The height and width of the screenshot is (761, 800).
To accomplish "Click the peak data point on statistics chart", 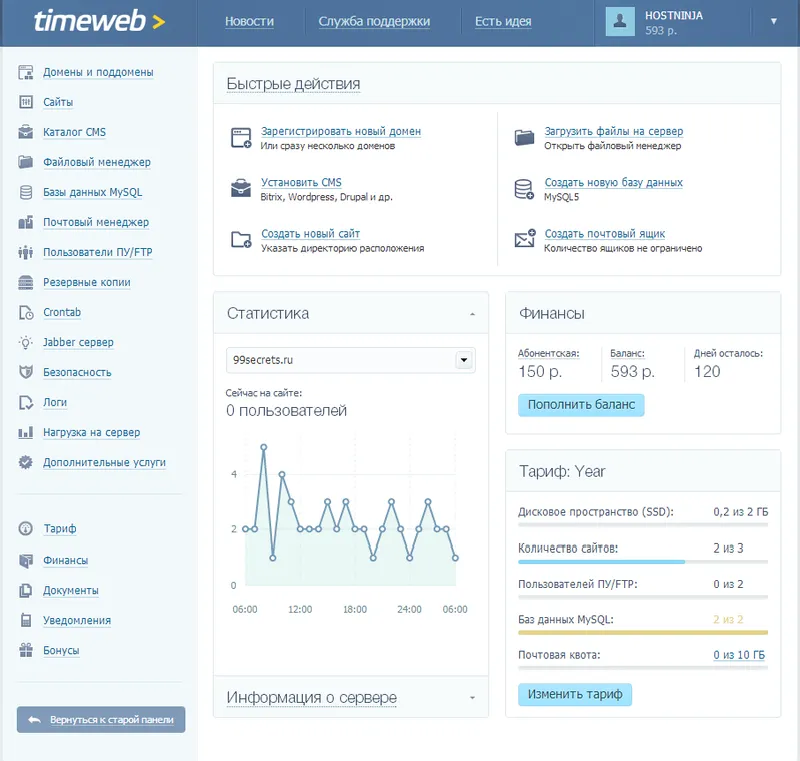I will [264, 447].
